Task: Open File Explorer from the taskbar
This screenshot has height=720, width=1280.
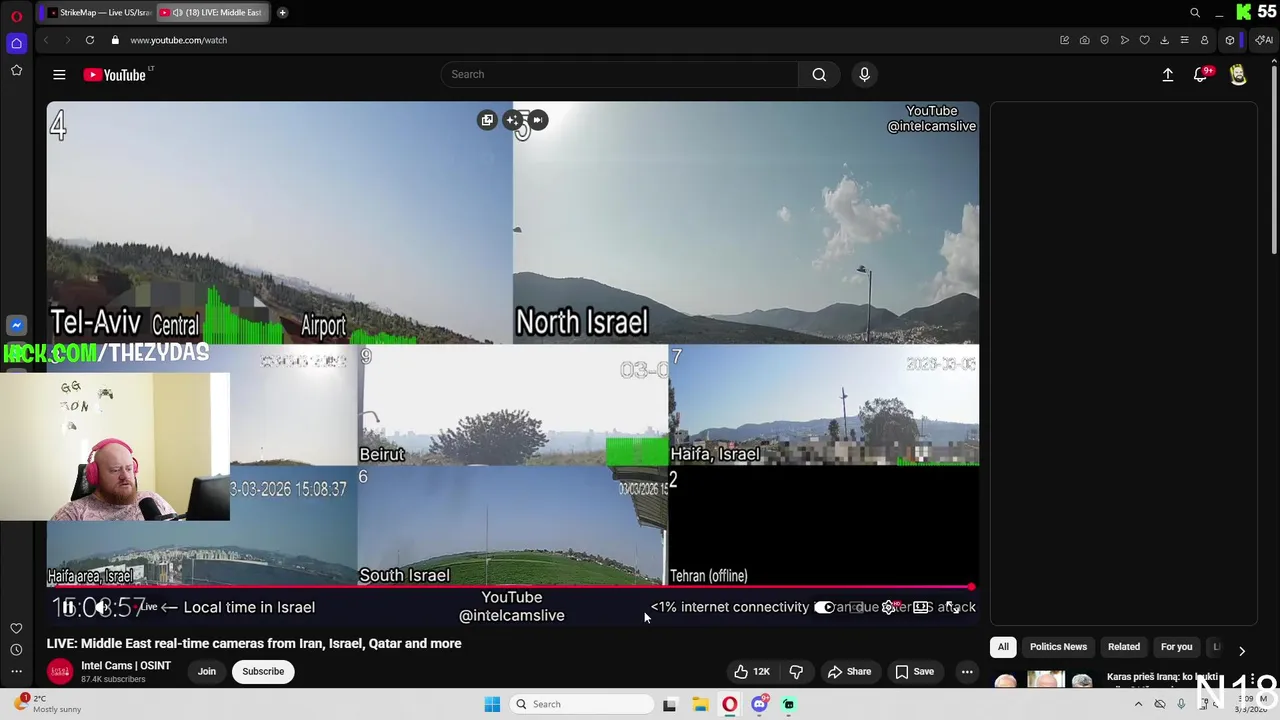Action: click(700, 704)
